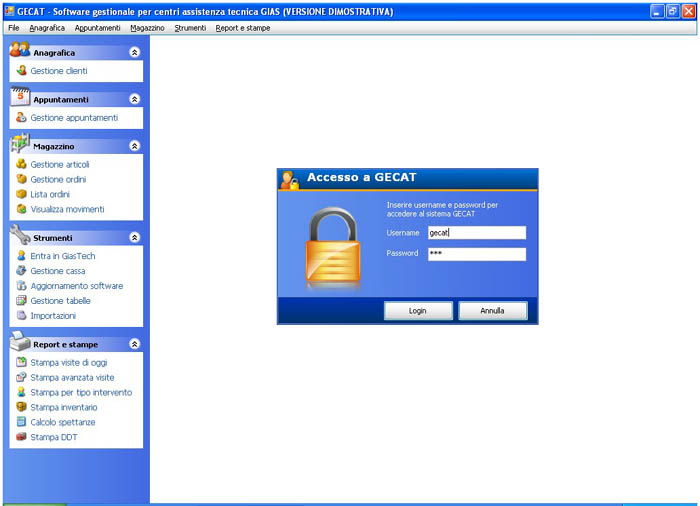Click the Stampa per tipo intervento icon

coord(21,392)
